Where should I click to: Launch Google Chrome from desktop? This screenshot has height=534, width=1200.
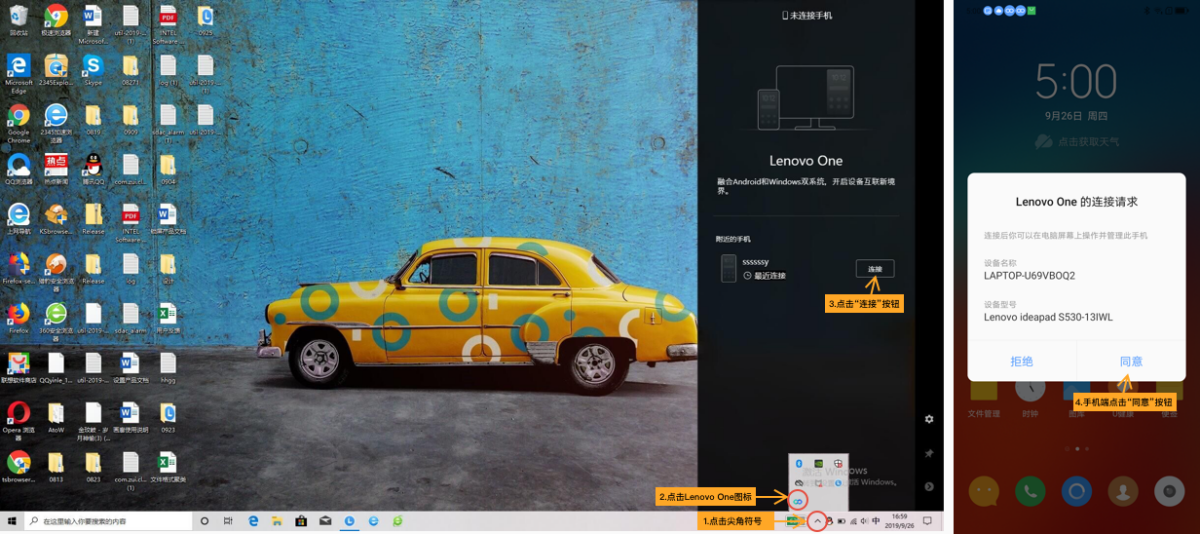tap(18, 118)
